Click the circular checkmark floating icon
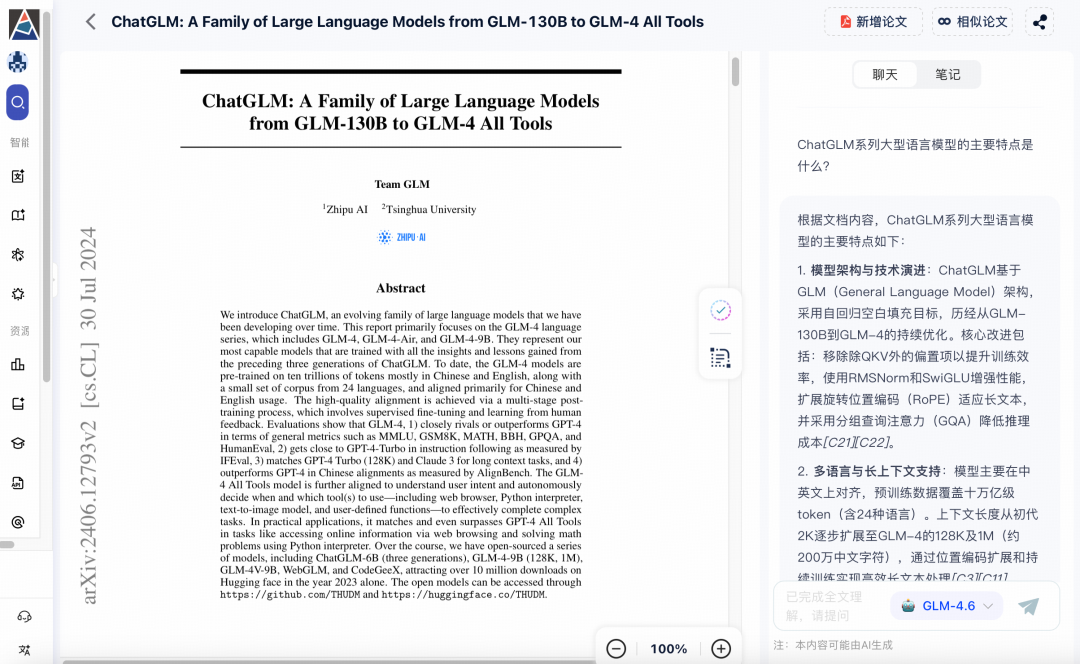 [720, 311]
